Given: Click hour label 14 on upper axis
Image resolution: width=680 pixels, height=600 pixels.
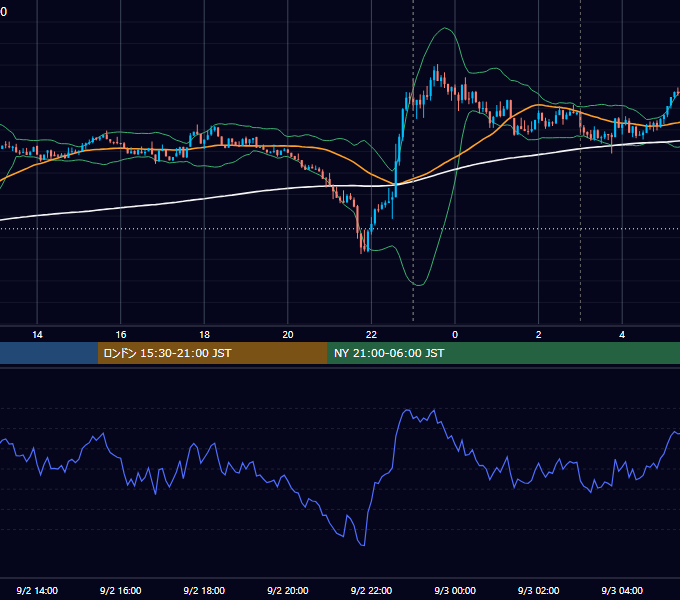Looking at the screenshot, I should point(37,334).
